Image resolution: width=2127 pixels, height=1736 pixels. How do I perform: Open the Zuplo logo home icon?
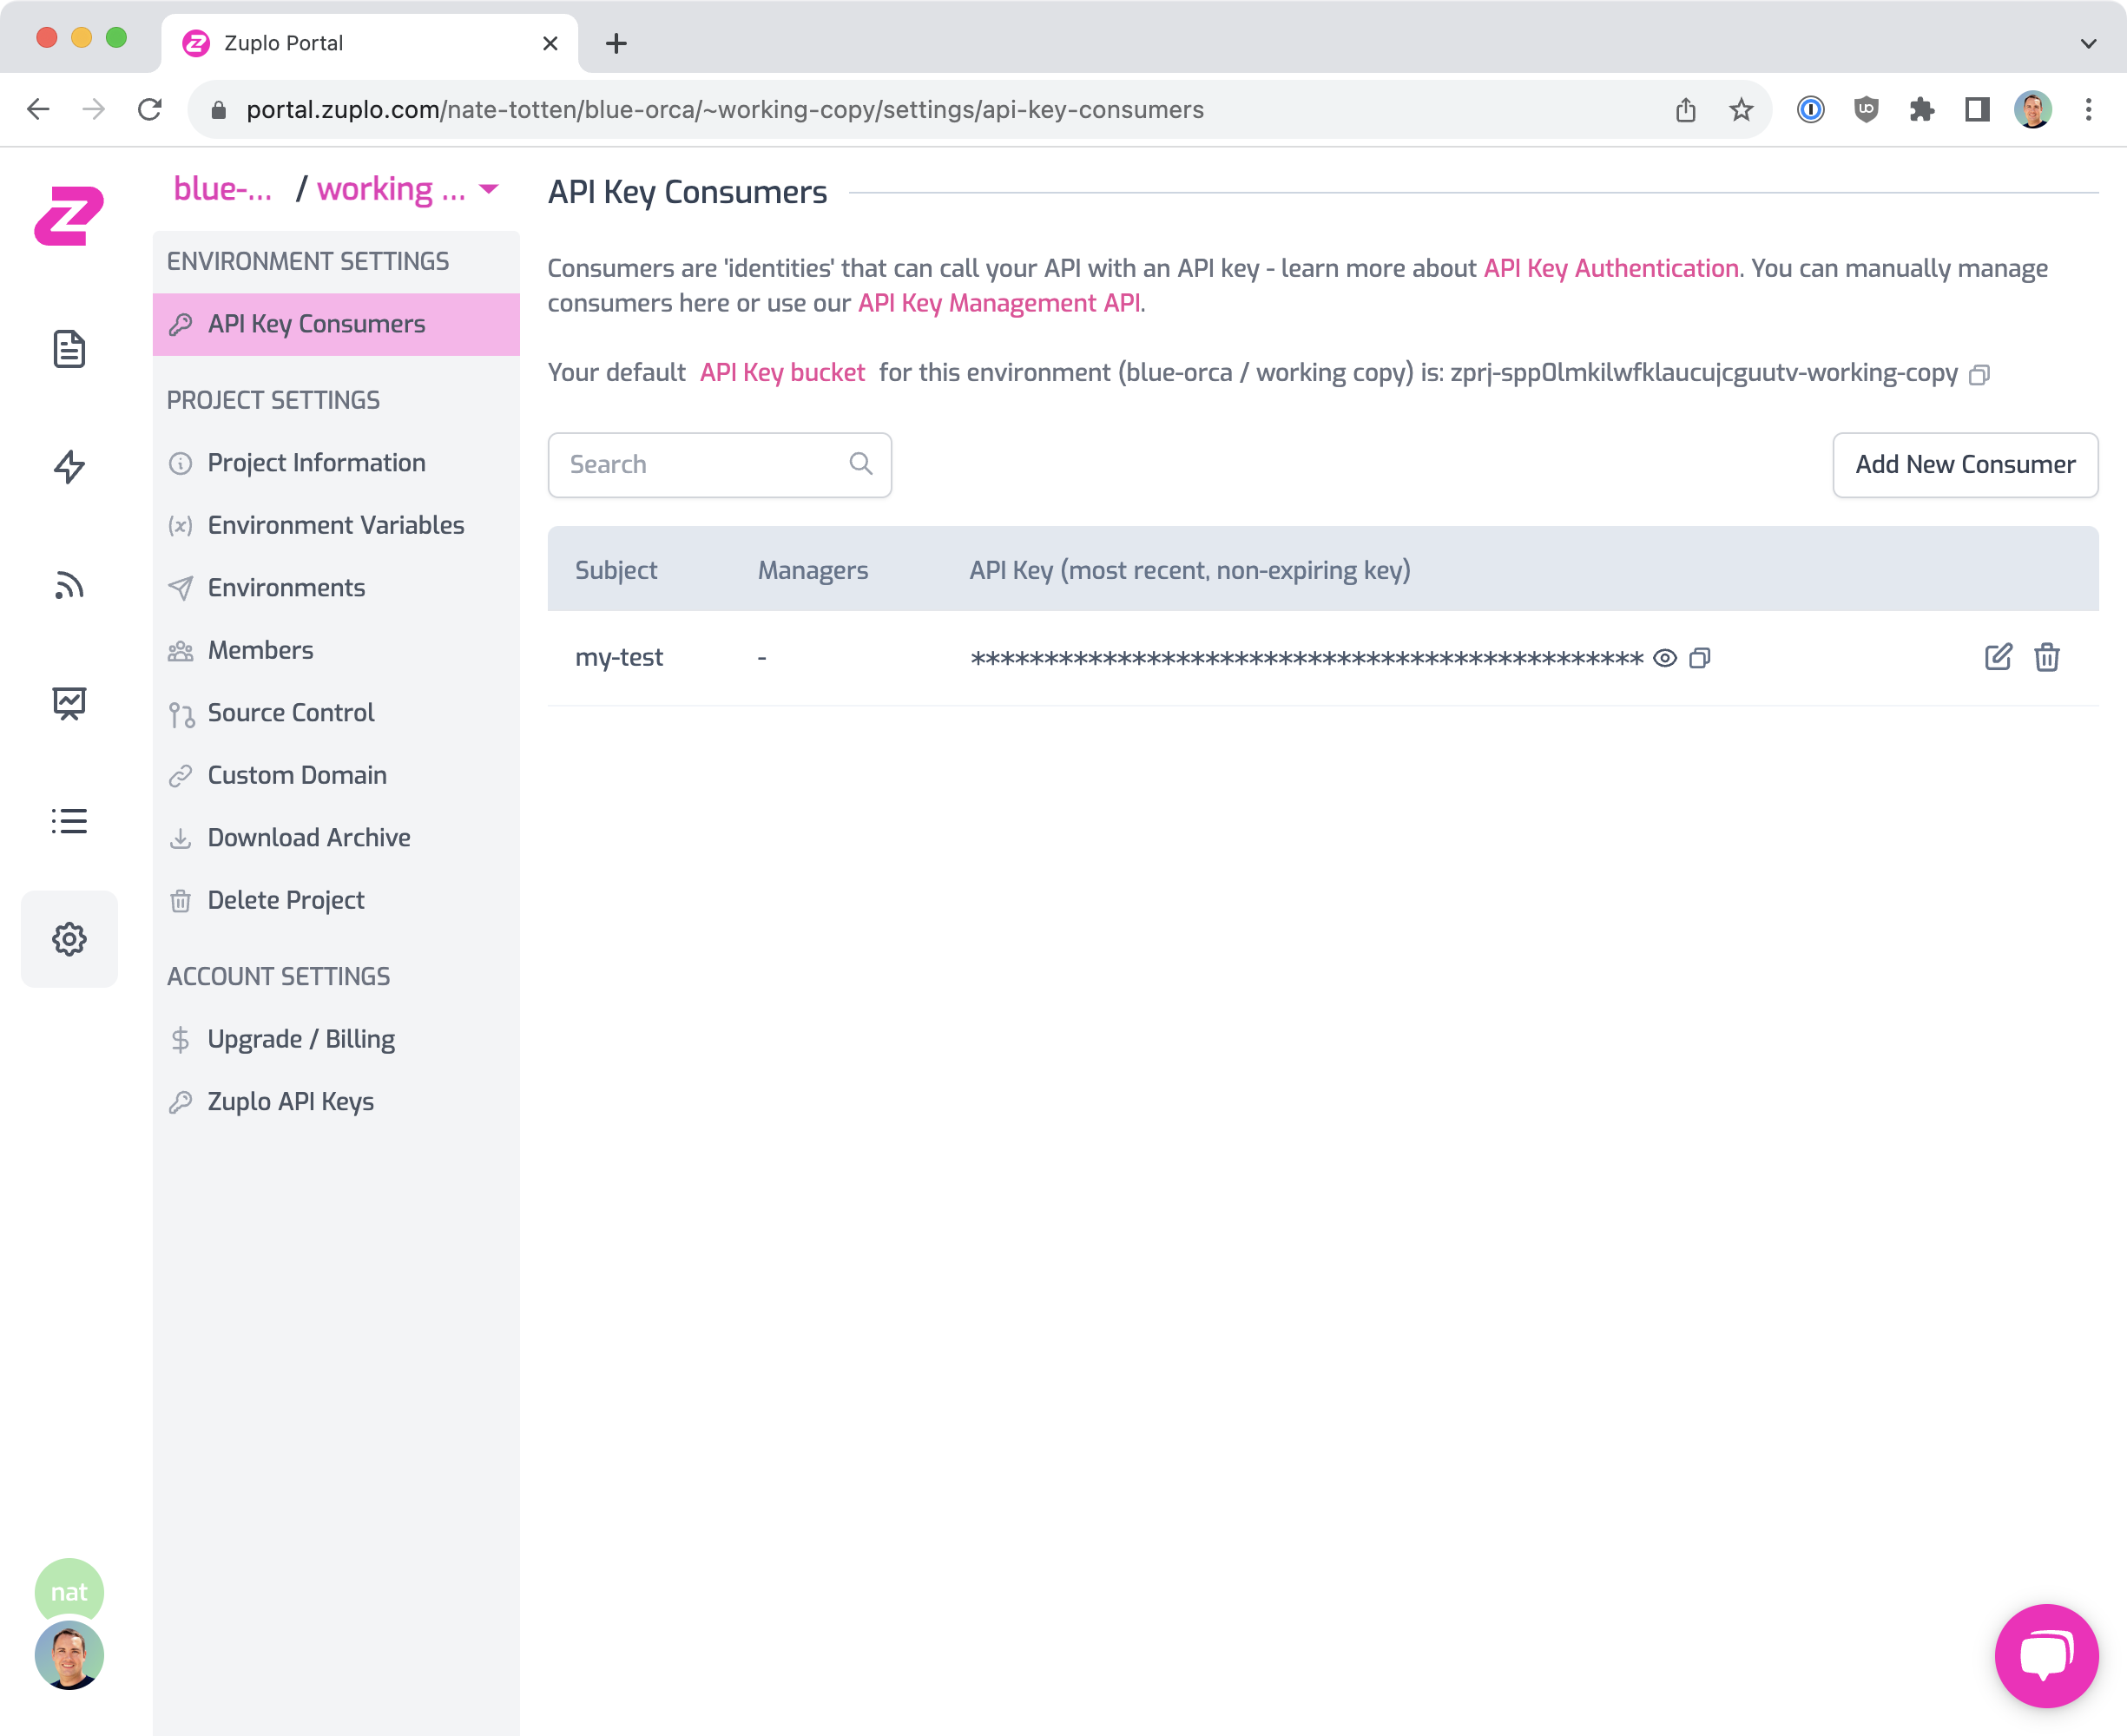69,214
